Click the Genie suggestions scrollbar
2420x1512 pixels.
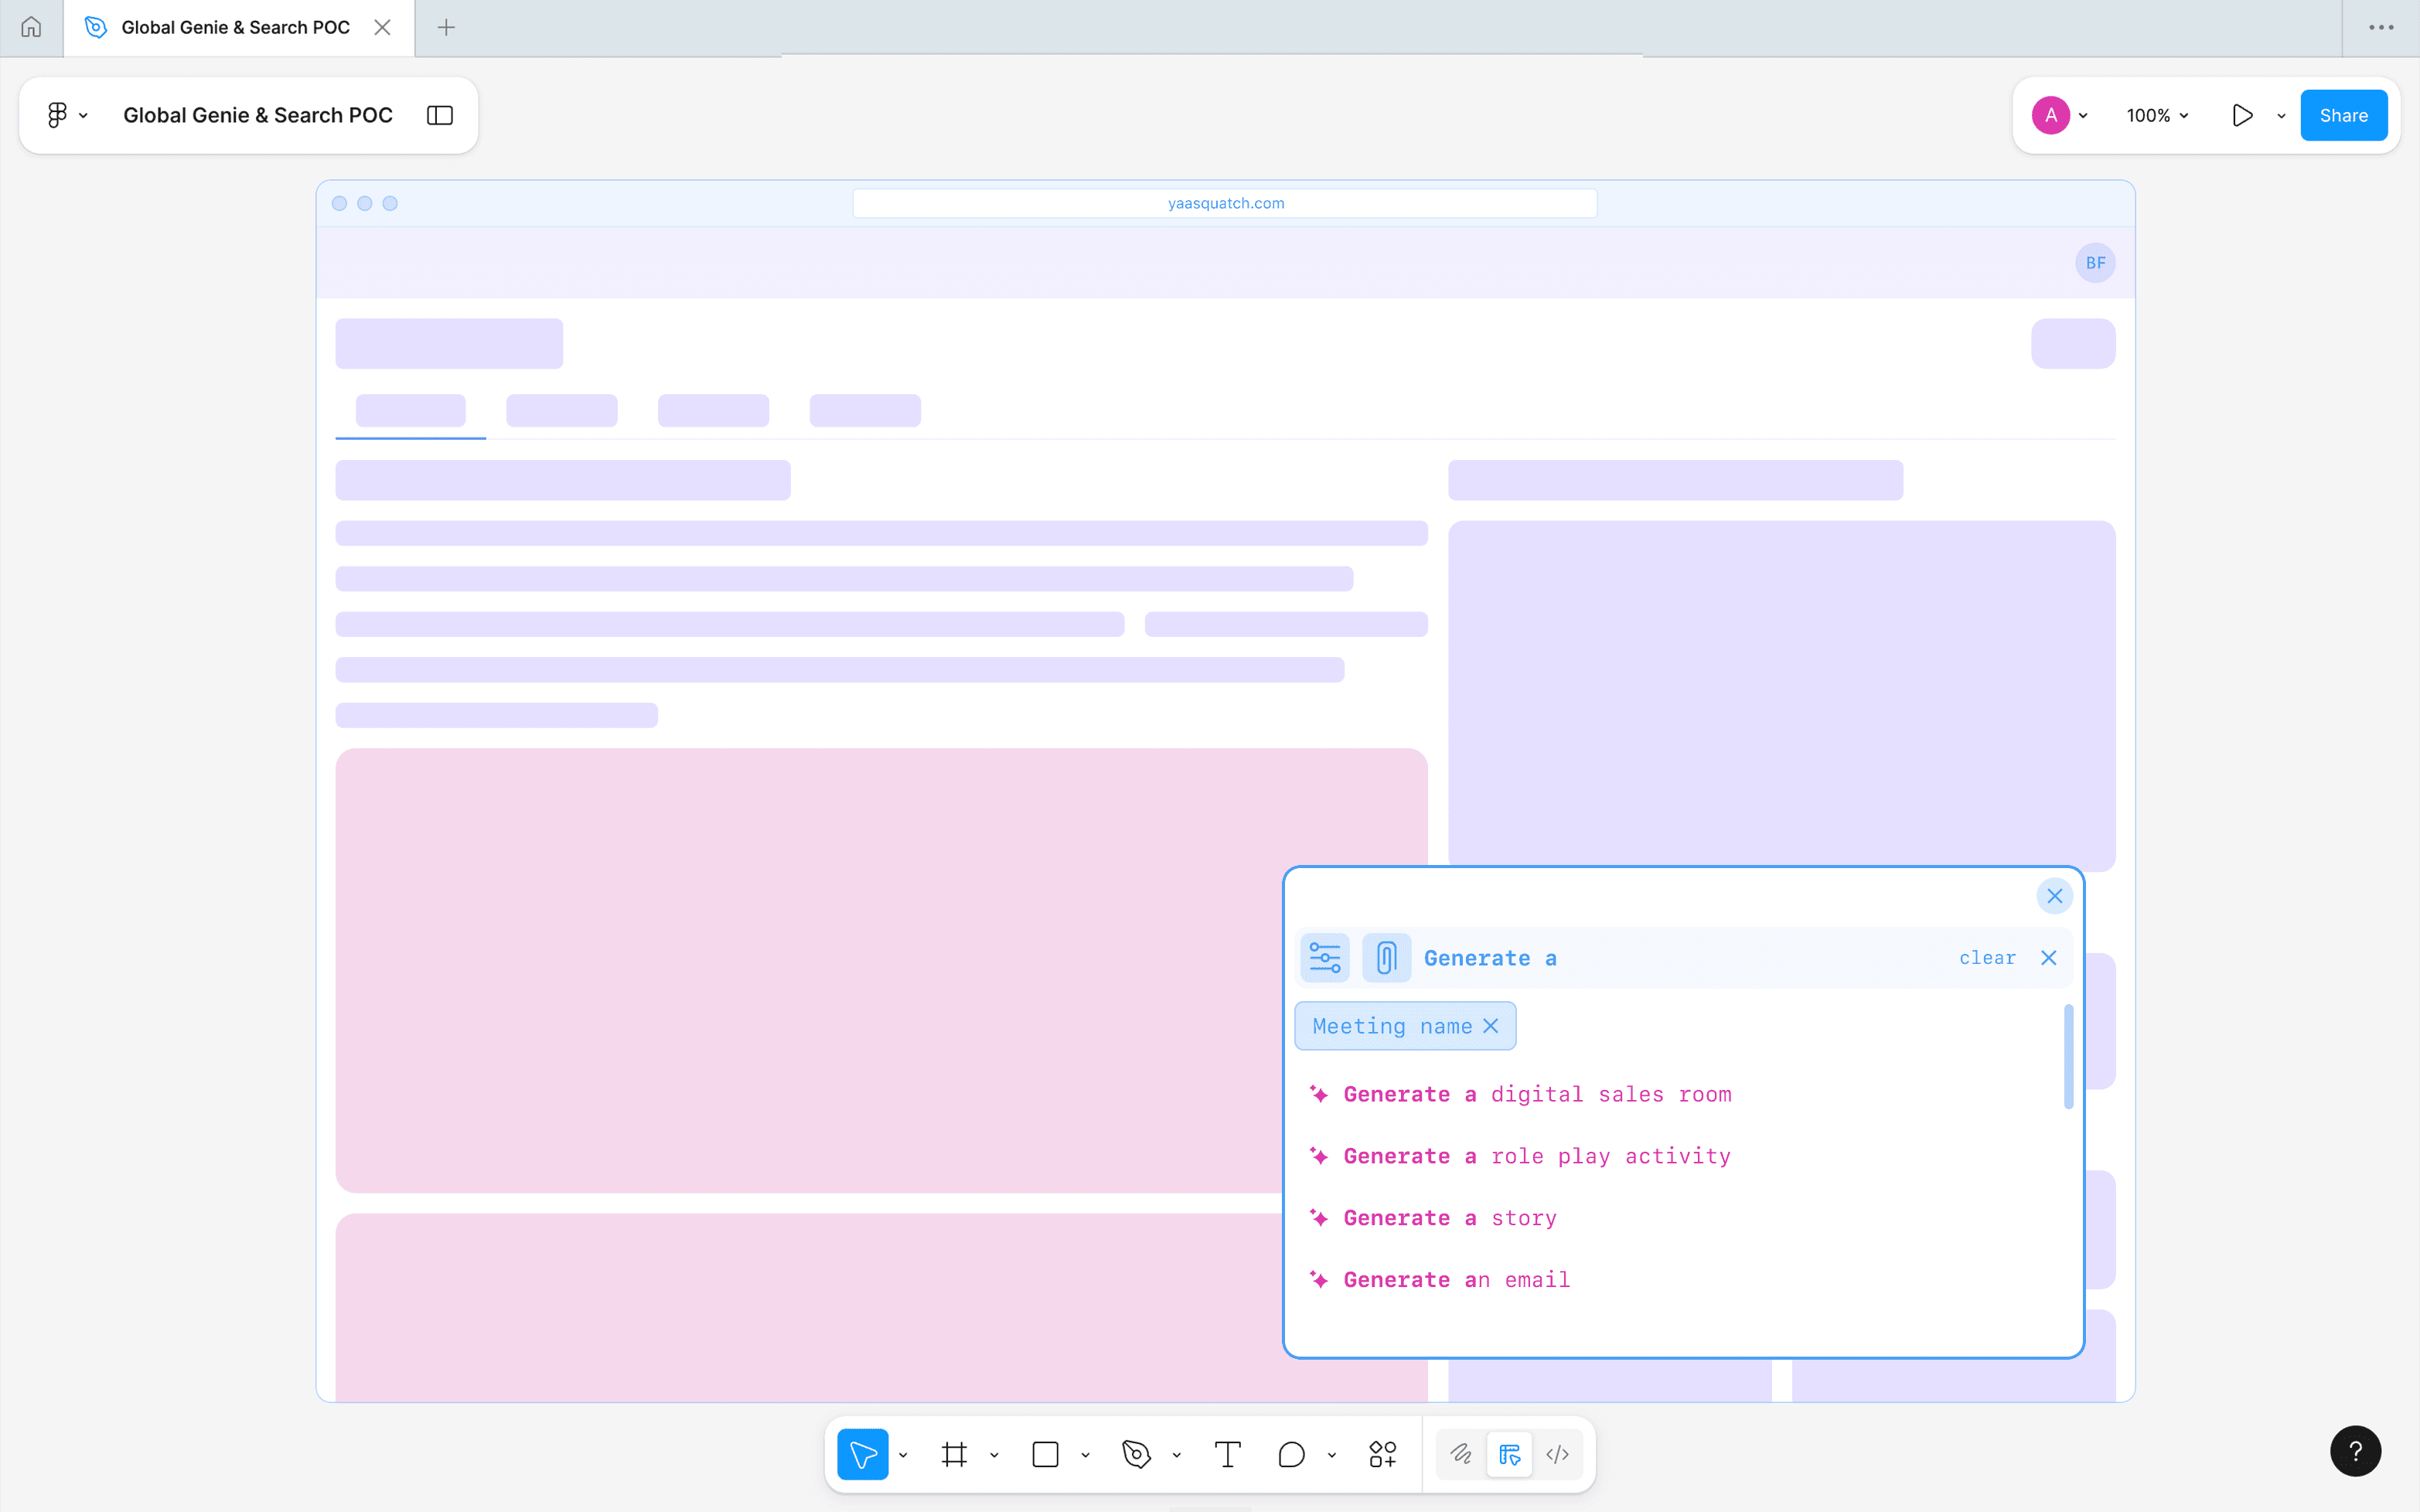2068,1056
